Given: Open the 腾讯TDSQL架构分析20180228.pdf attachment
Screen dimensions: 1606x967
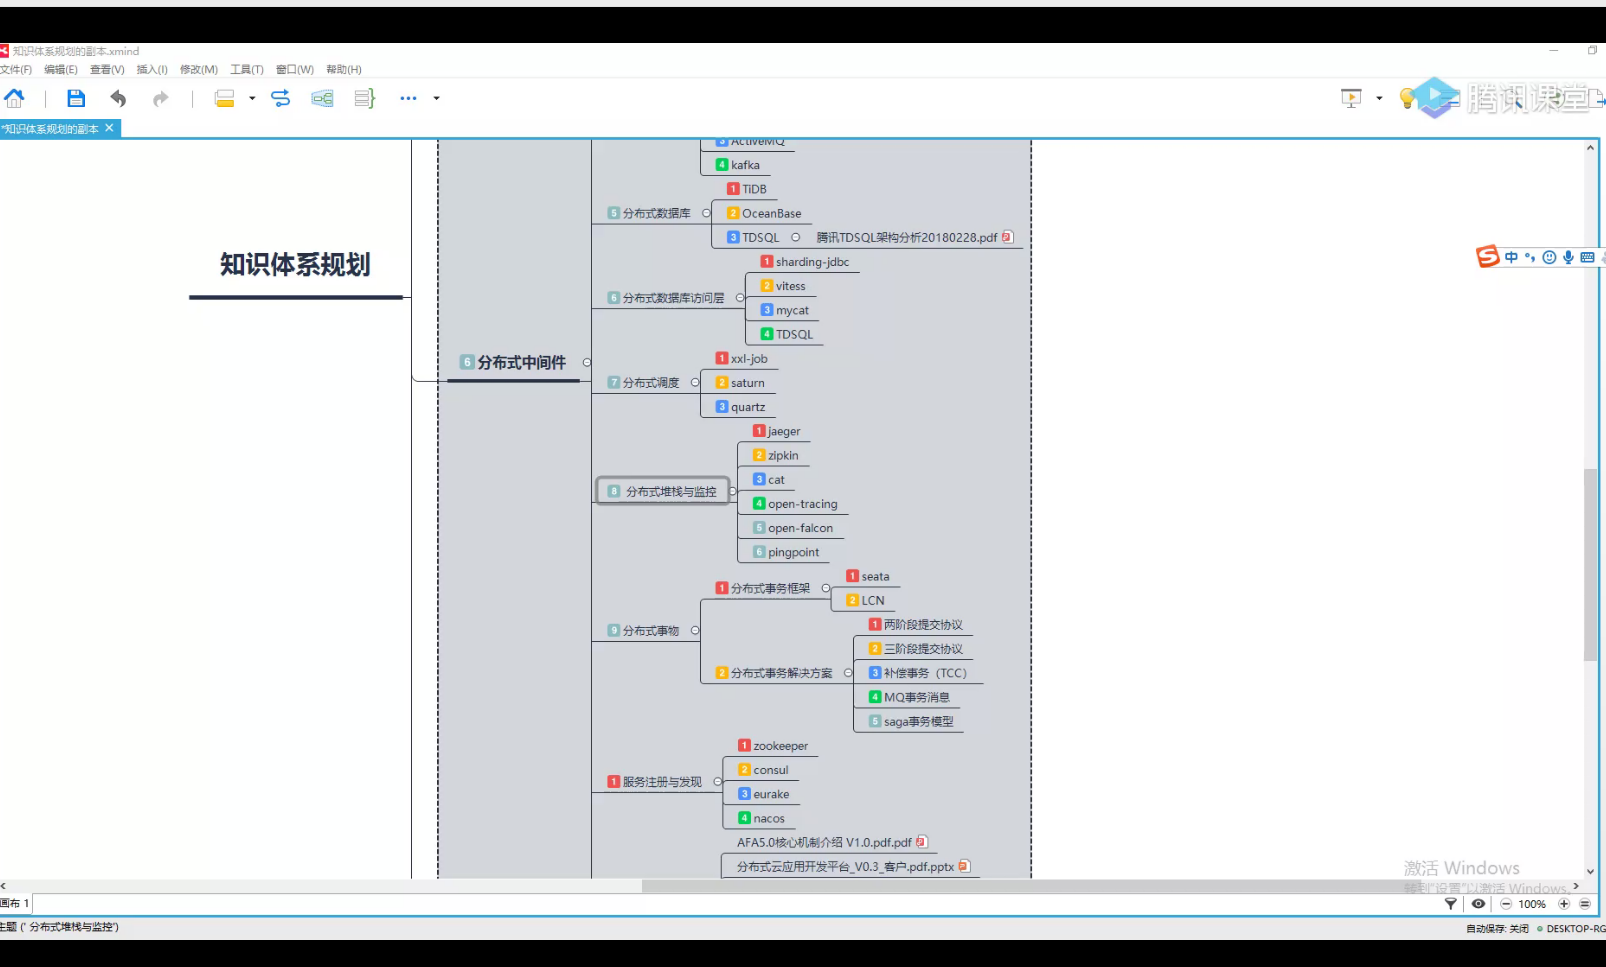Looking at the screenshot, I should [1007, 237].
